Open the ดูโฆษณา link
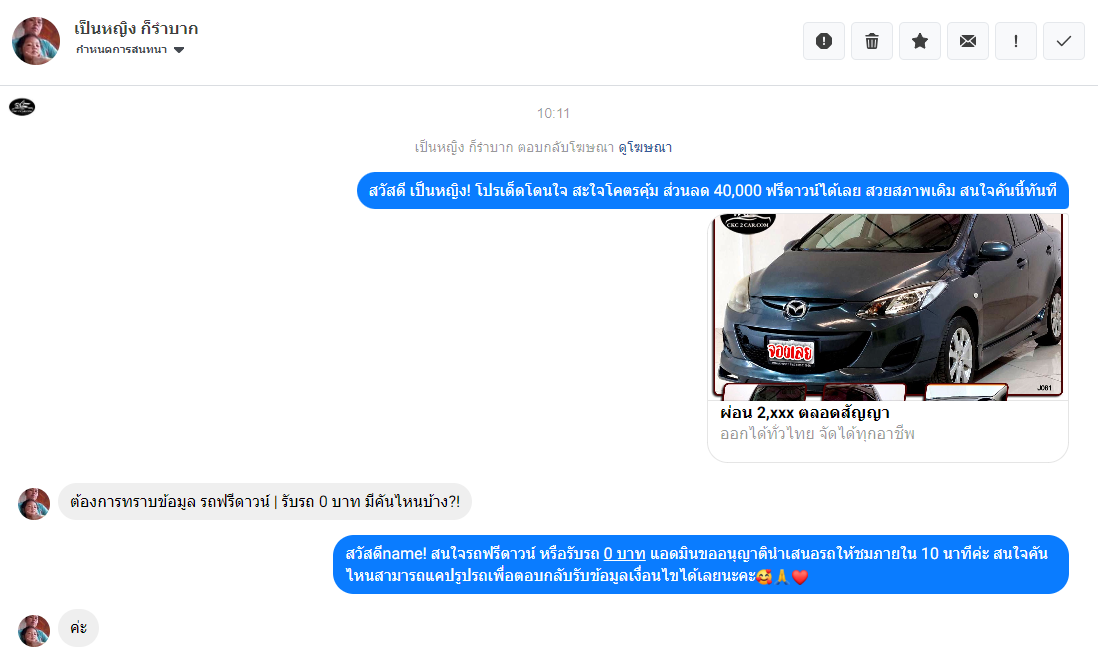1098x657 pixels. pos(645,147)
